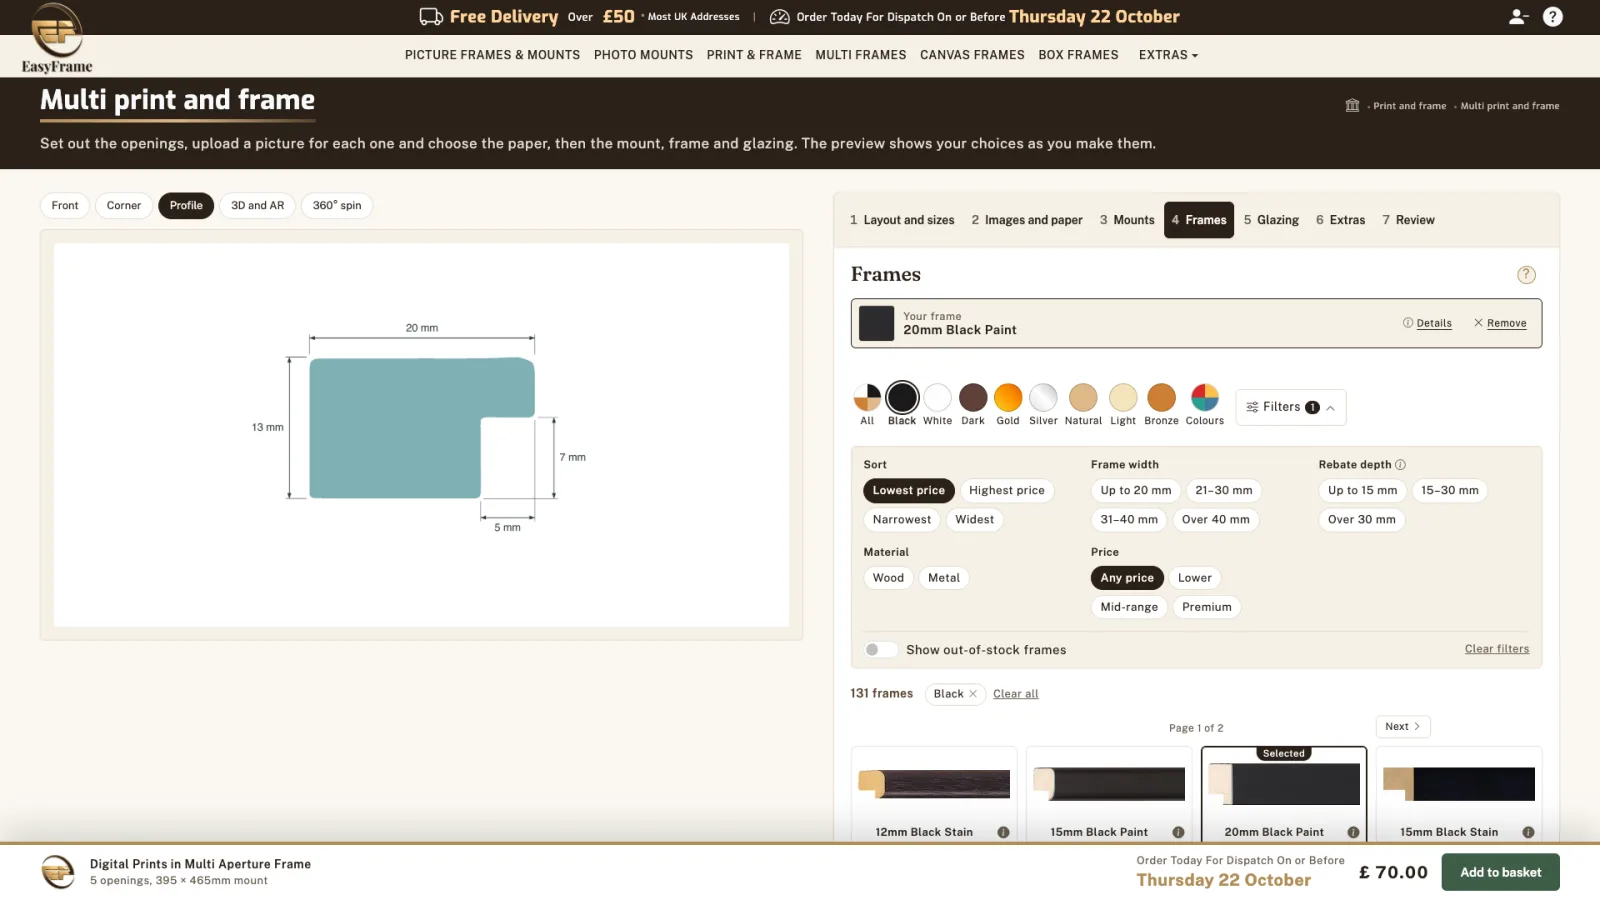Remove the Black filter chip
The height and width of the screenshot is (900, 1600).
[973, 694]
